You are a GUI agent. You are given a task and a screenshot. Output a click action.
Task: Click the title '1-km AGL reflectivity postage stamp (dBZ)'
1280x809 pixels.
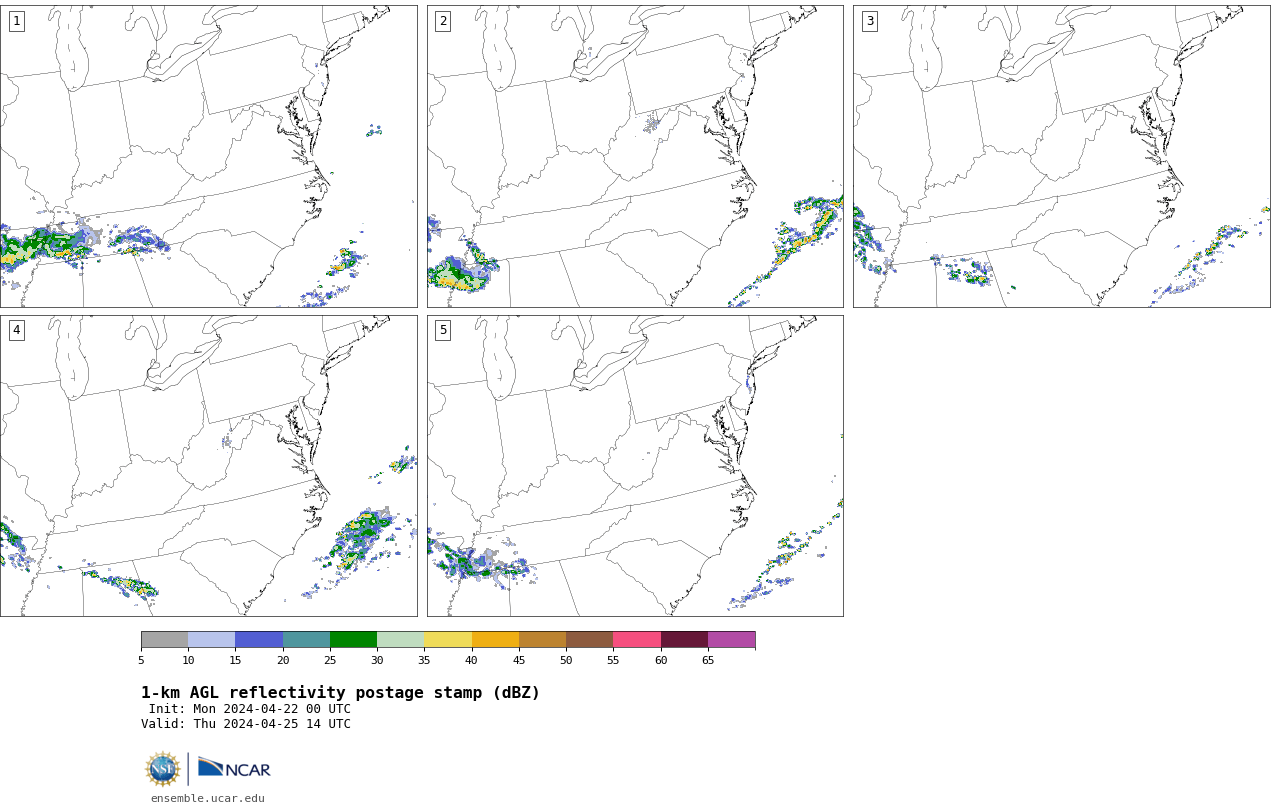click(340, 693)
